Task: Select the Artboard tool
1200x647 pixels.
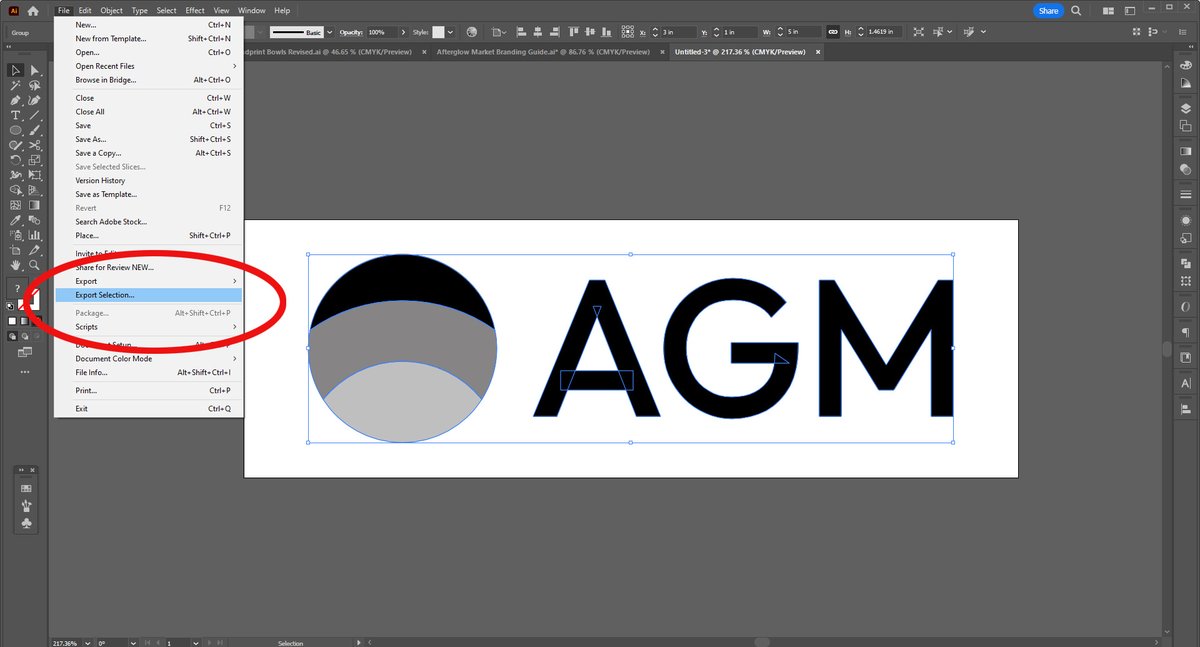Action: 16,250
